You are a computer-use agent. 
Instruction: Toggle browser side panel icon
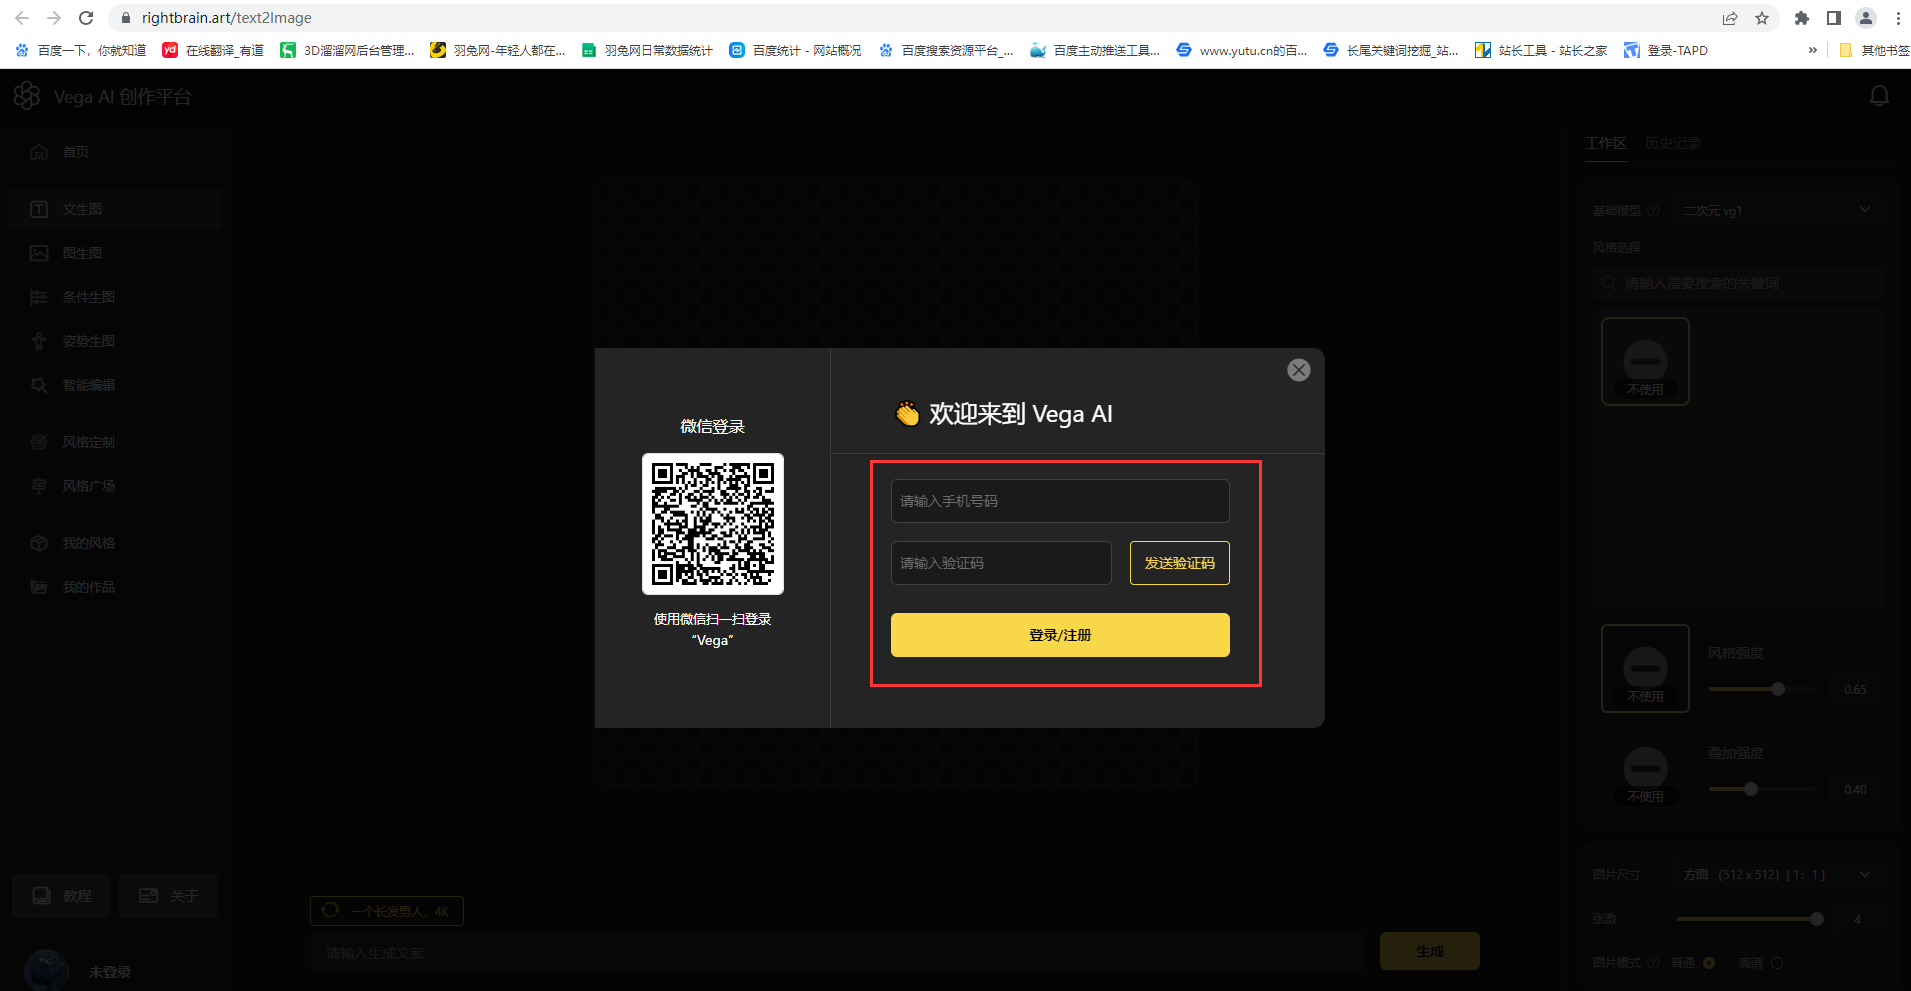(x=1834, y=18)
